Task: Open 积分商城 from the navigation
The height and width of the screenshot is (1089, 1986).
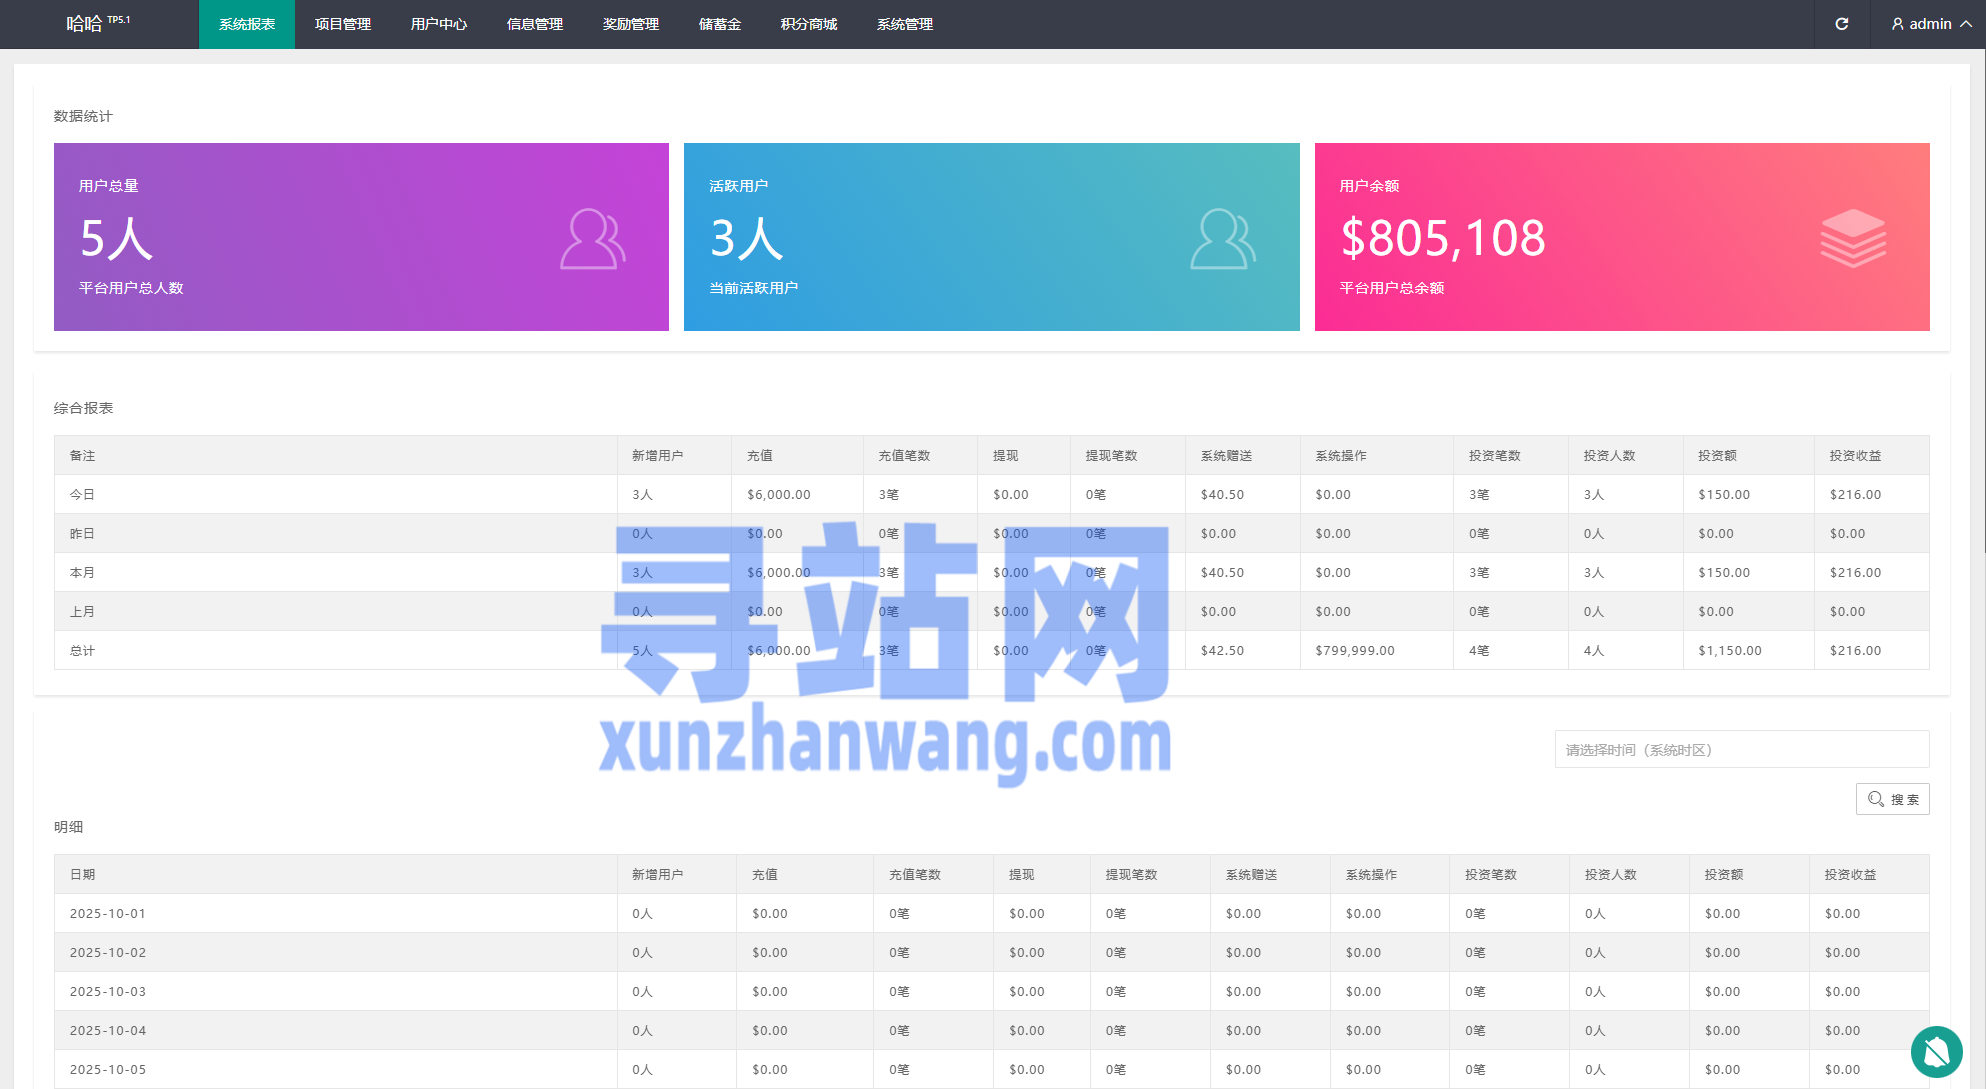Action: [x=809, y=24]
